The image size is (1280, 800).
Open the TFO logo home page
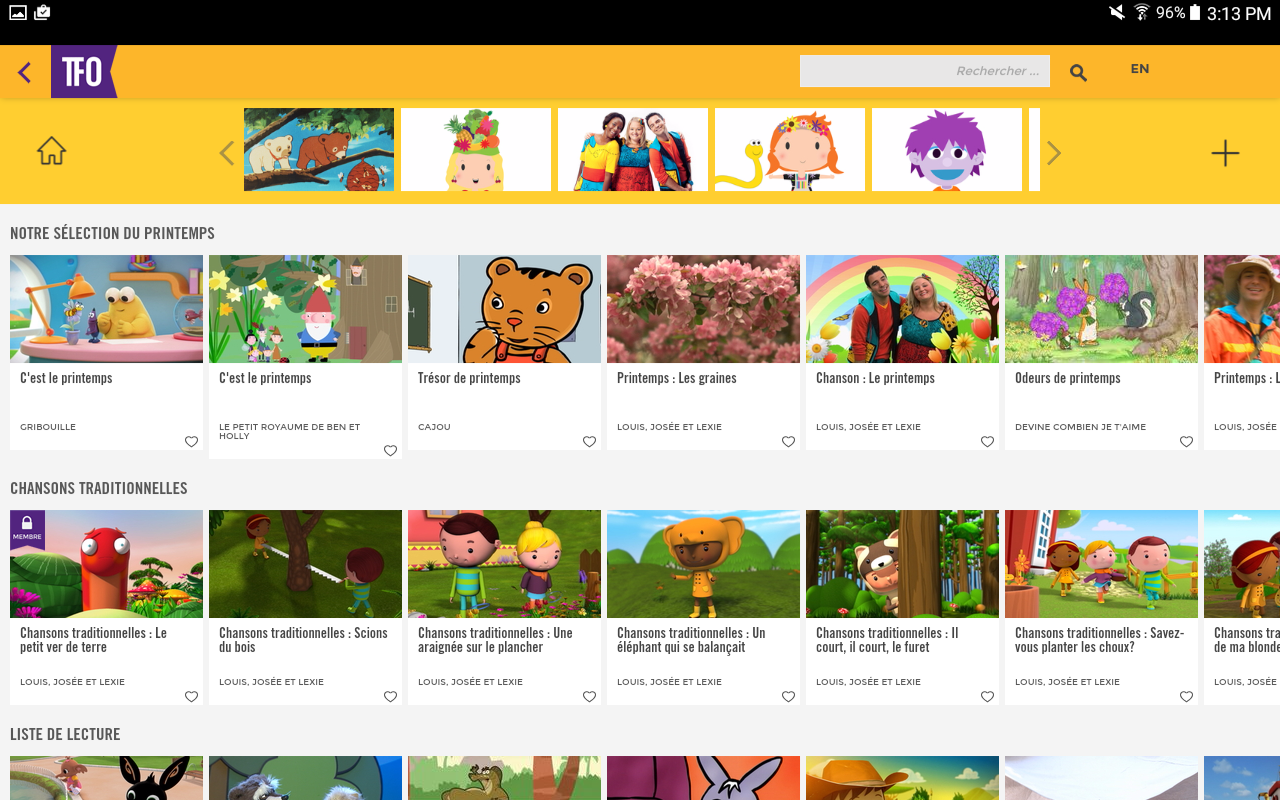point(84,72)
